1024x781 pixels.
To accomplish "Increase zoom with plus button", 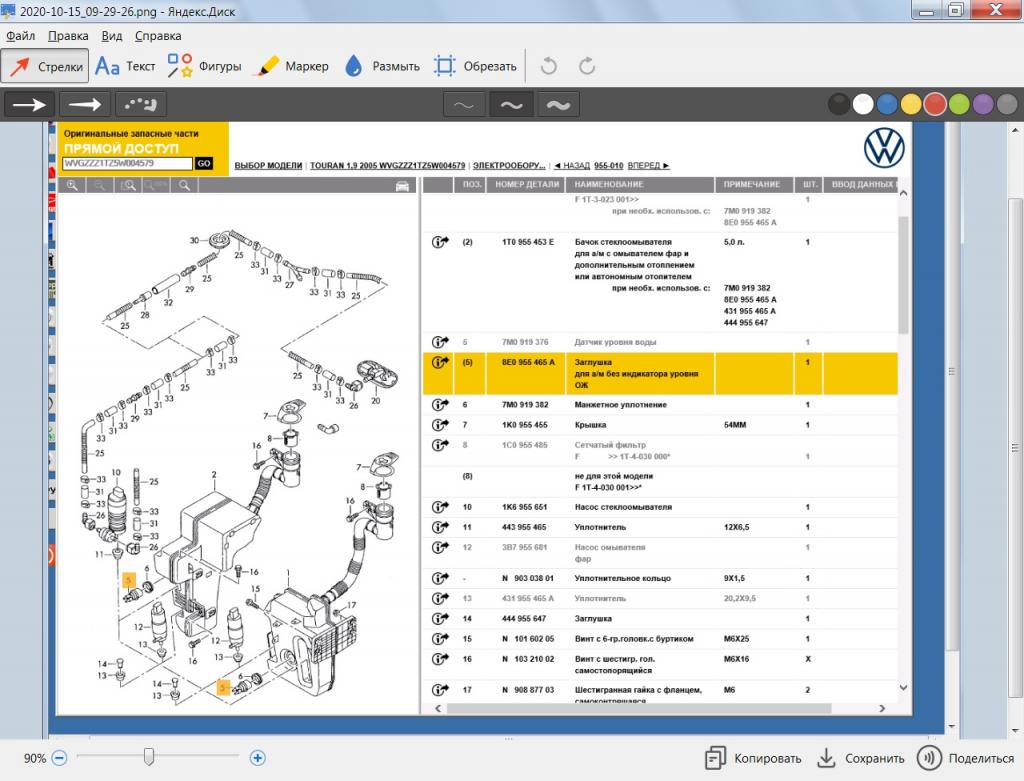I will (257, 758).
